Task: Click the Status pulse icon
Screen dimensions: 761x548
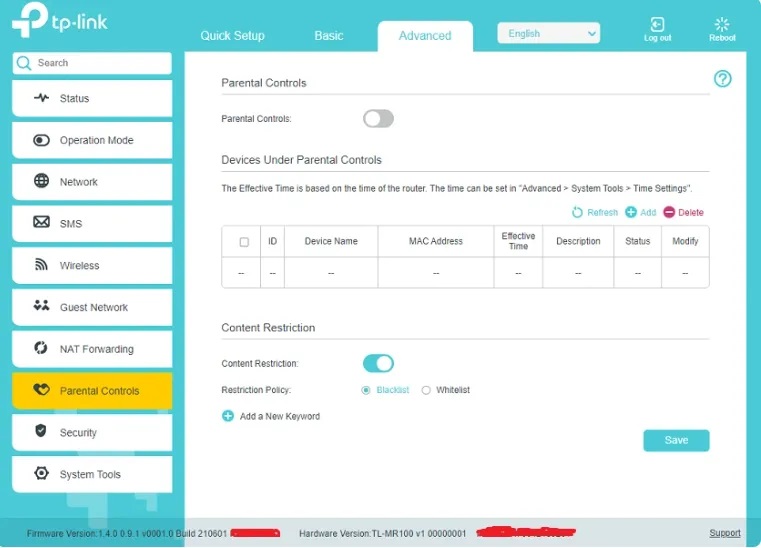Action: tap(41, 98)
